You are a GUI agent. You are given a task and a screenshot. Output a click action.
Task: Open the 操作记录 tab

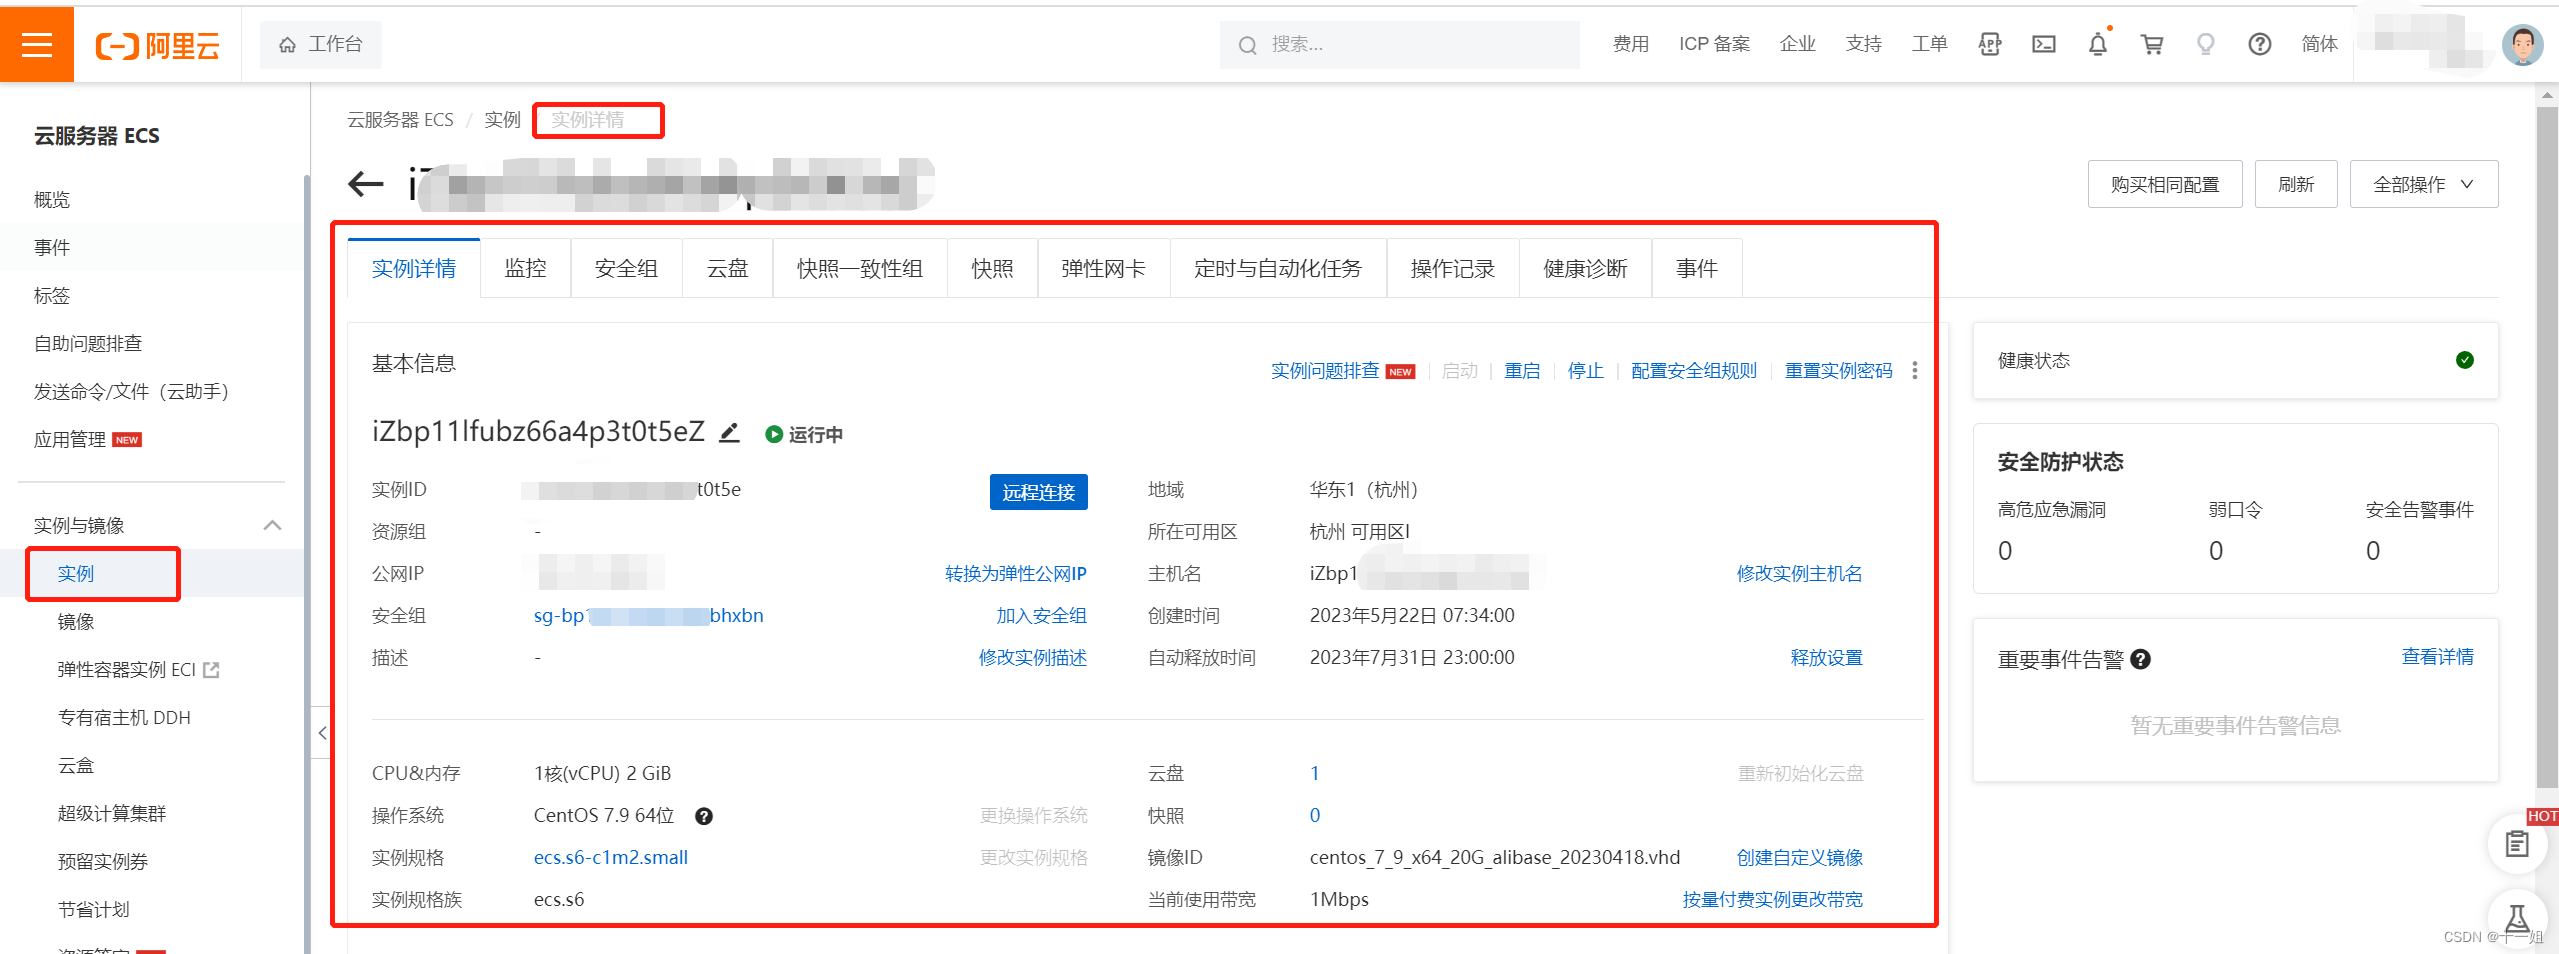(1452, 268)
